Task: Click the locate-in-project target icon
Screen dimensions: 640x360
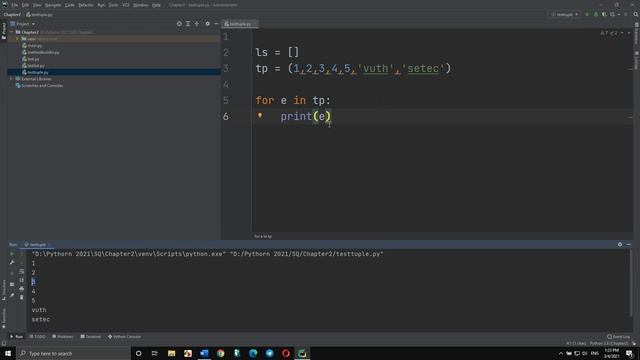Action: point(179,24)
